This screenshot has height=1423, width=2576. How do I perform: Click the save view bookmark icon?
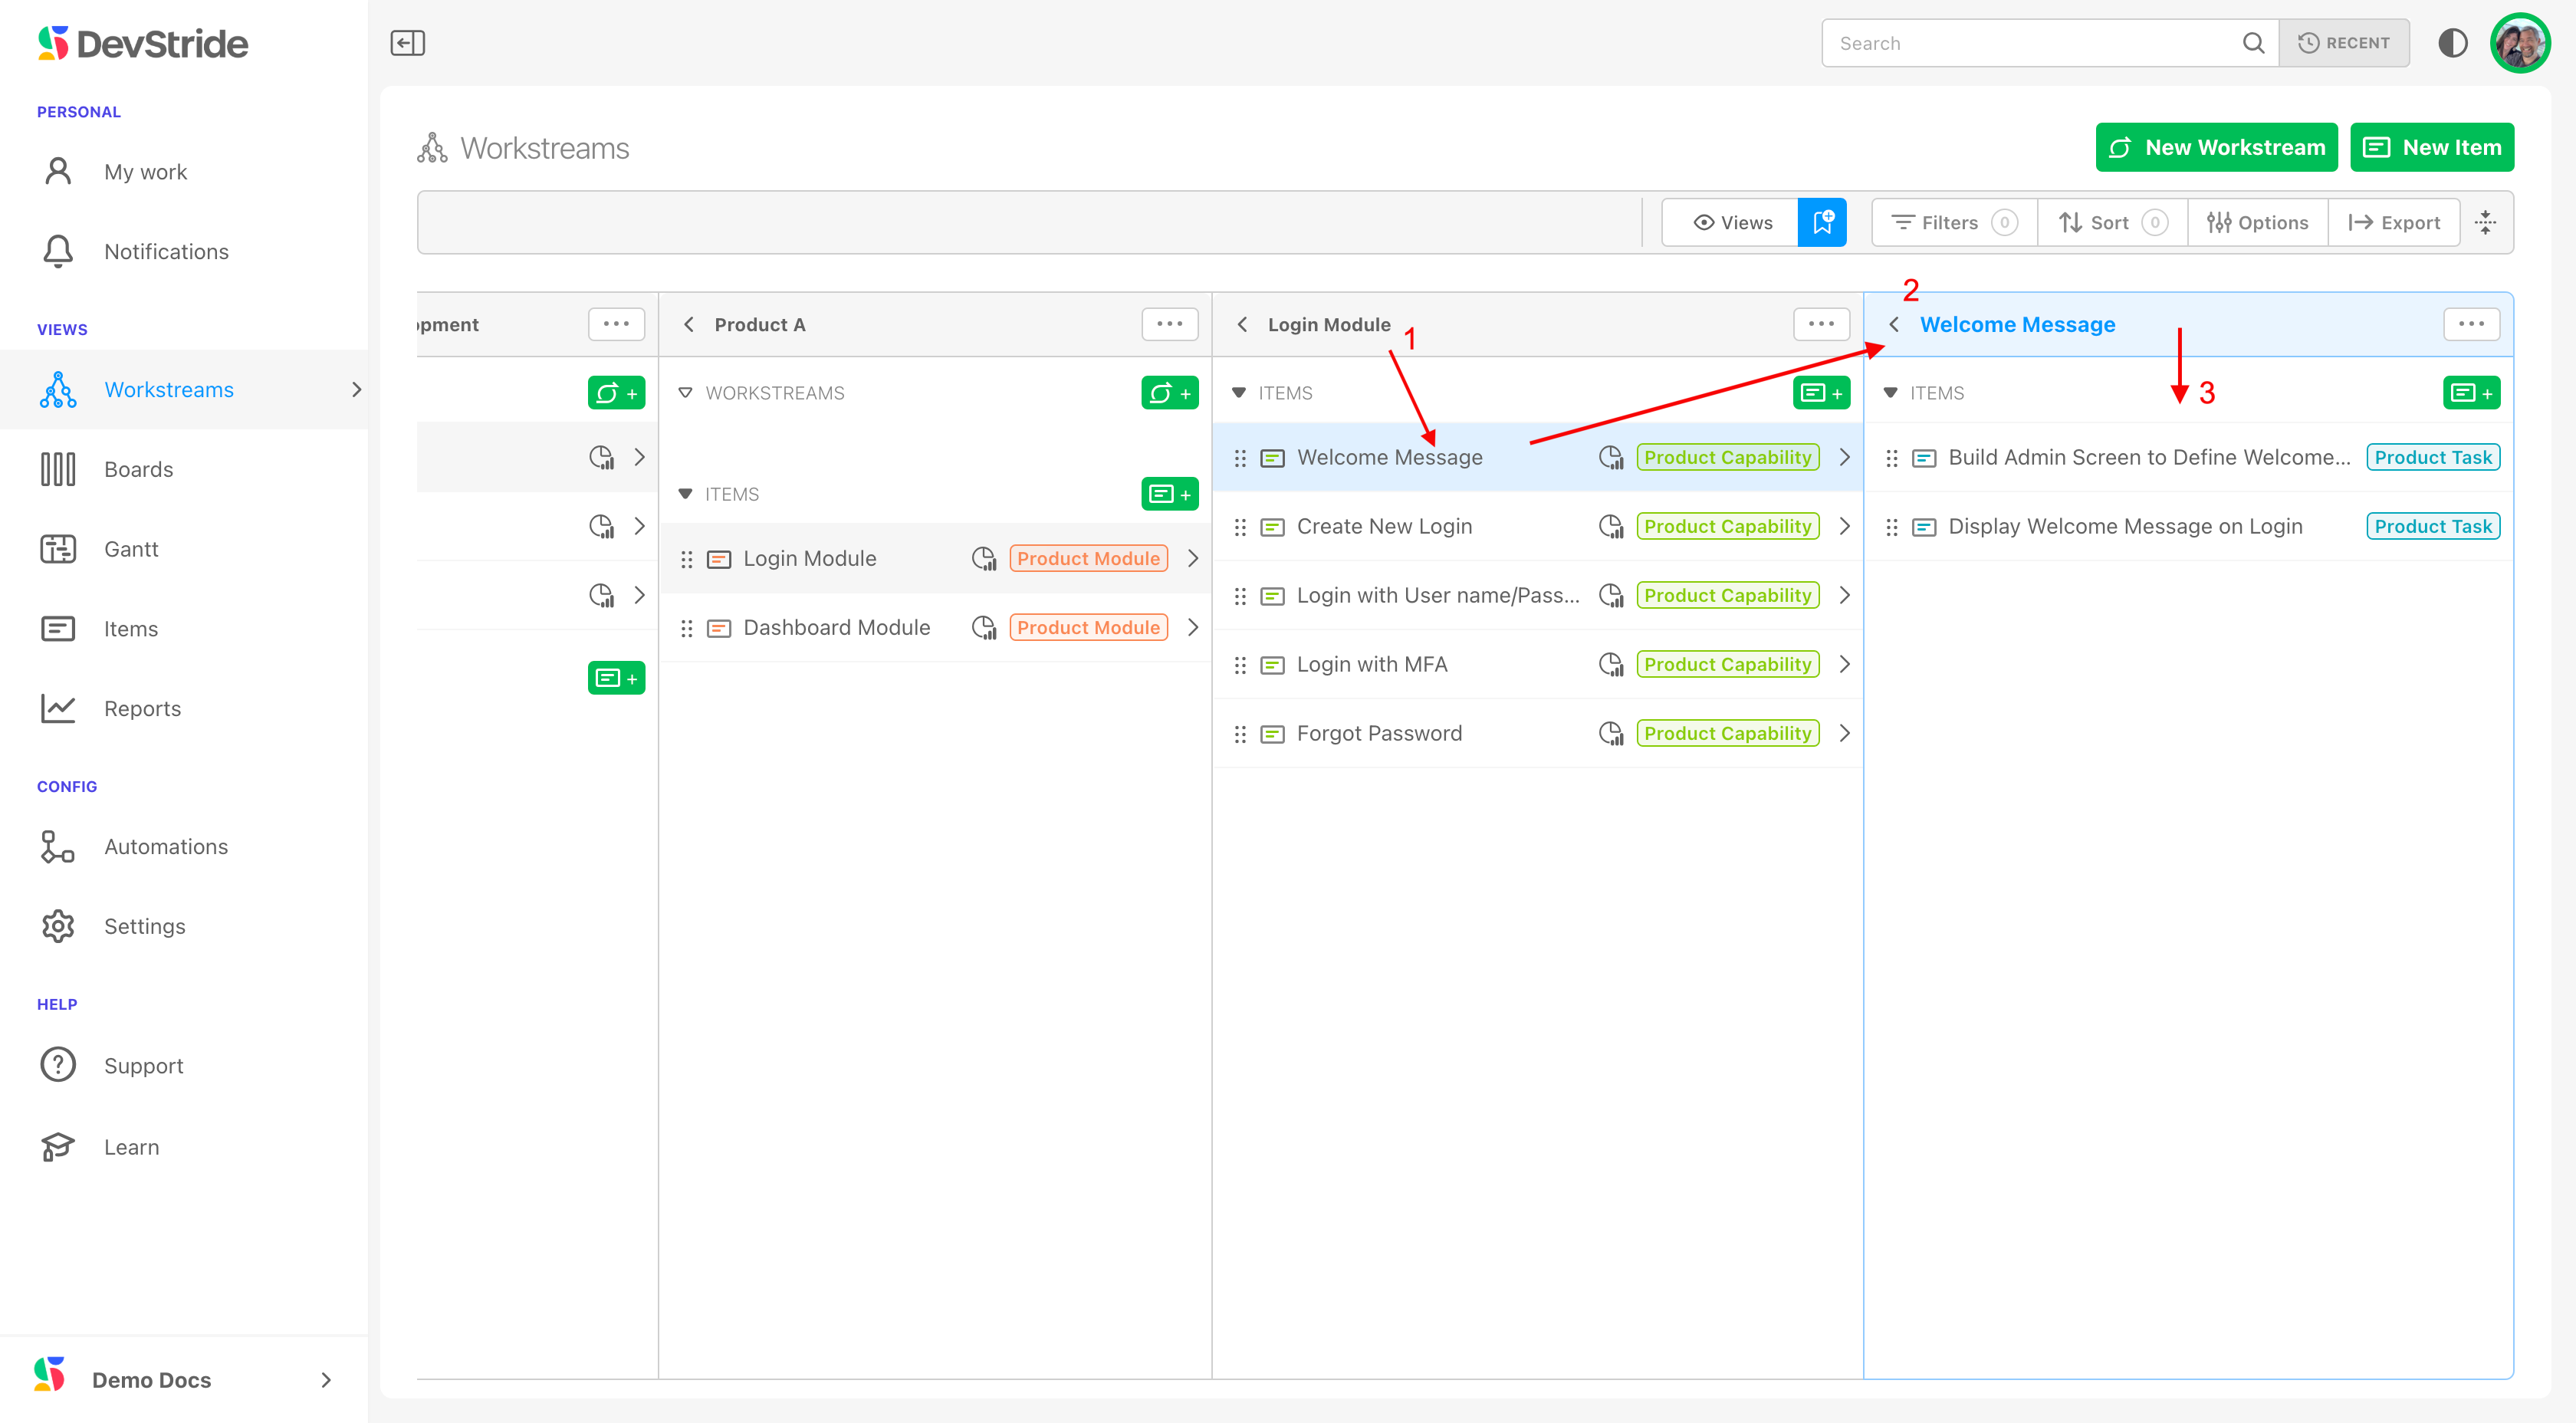coord(1822,222)
